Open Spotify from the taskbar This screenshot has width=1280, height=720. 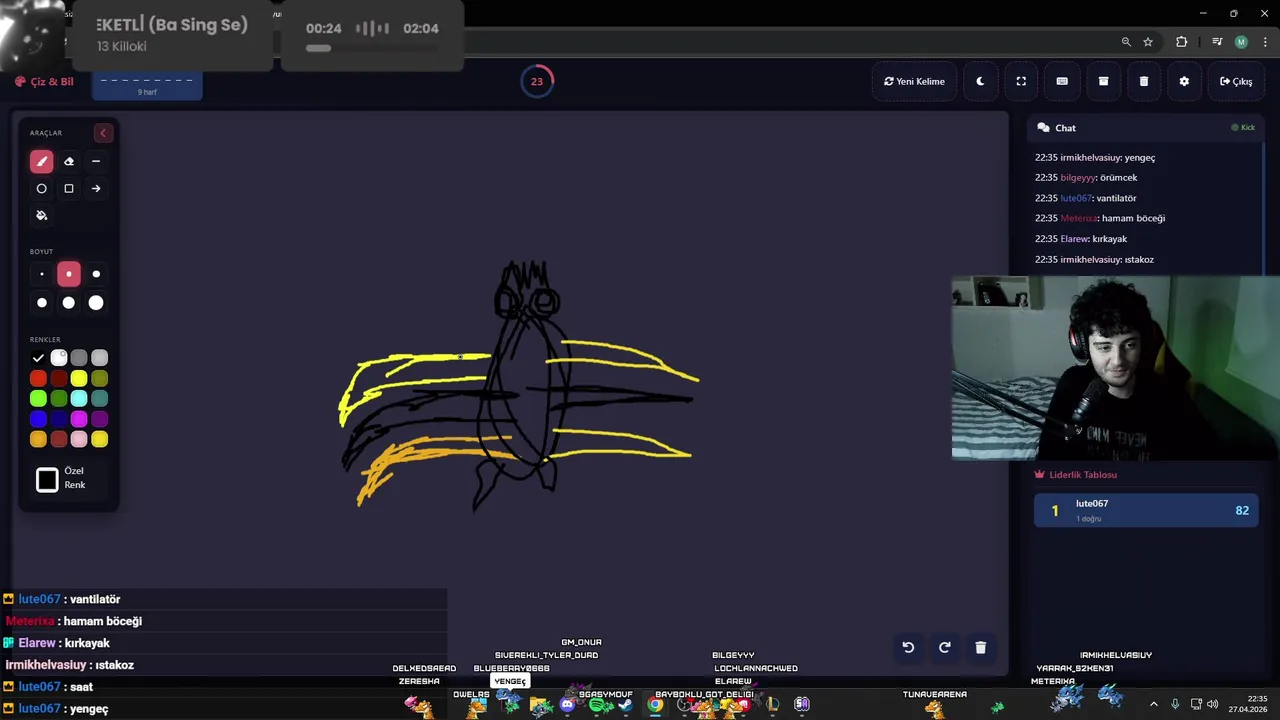tap(597, 704)
